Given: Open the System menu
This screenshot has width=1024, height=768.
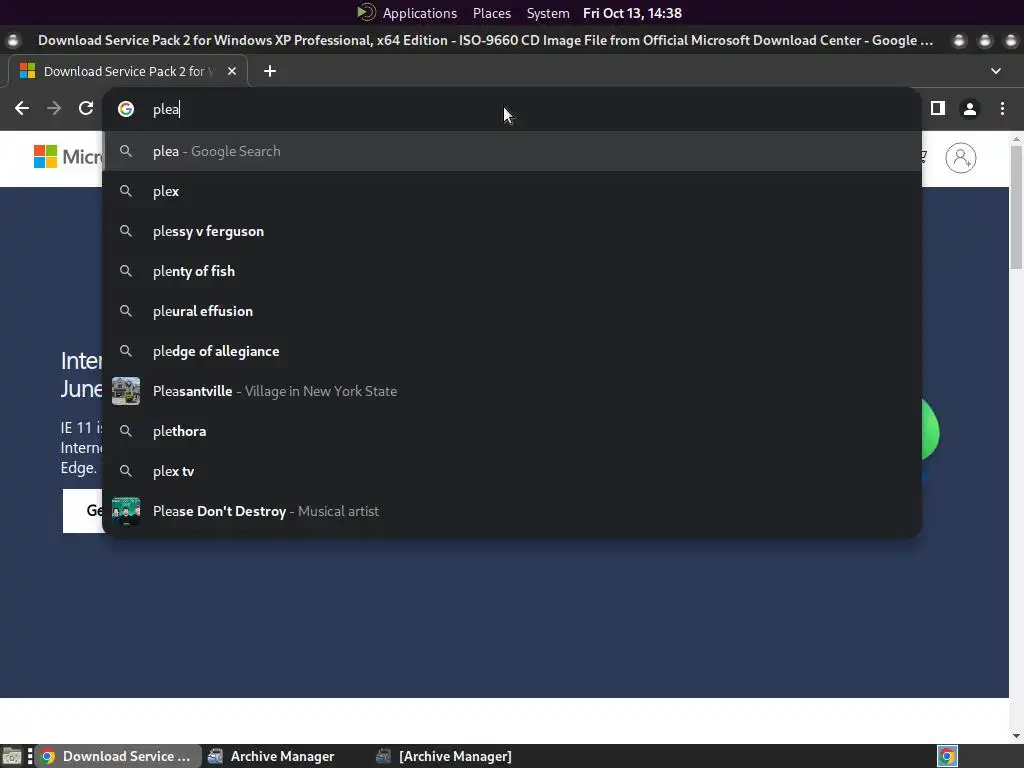Looking at the screenshot, I should [548, 13].
